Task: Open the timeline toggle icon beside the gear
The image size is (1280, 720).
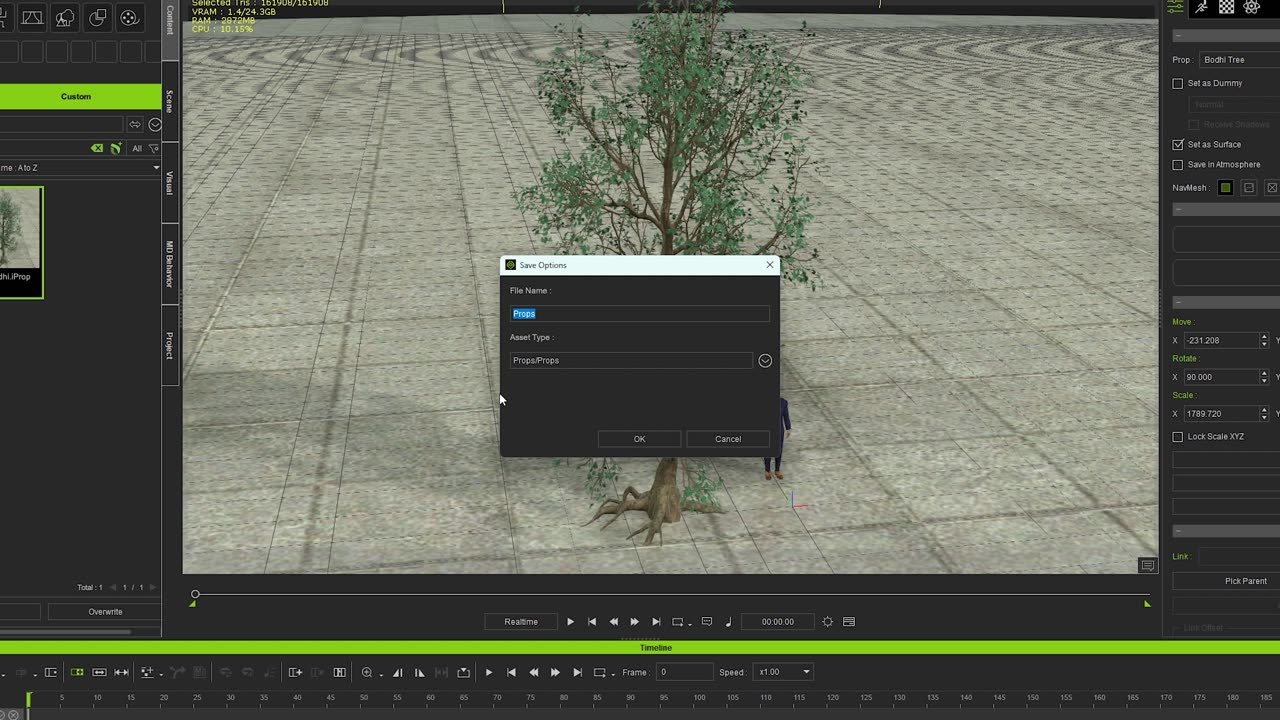Action: [x=849, y=622]
